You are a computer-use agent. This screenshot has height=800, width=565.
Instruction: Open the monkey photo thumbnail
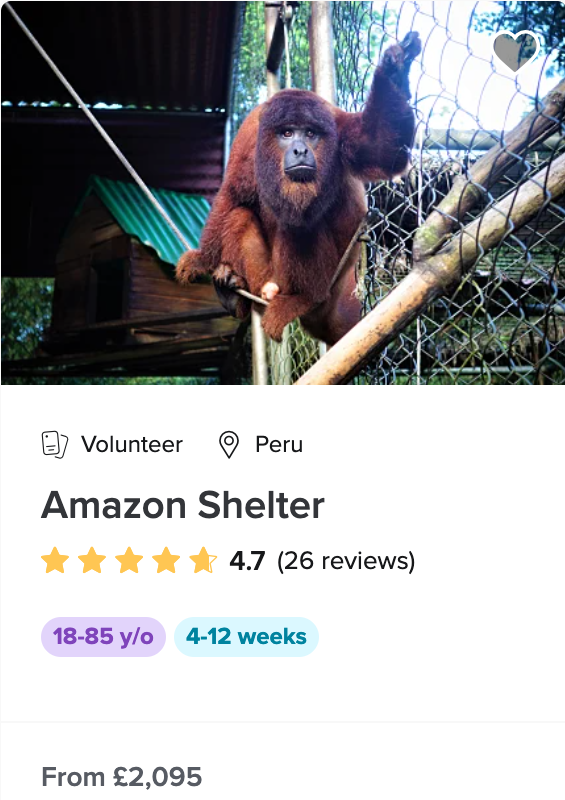click(283, 193)
